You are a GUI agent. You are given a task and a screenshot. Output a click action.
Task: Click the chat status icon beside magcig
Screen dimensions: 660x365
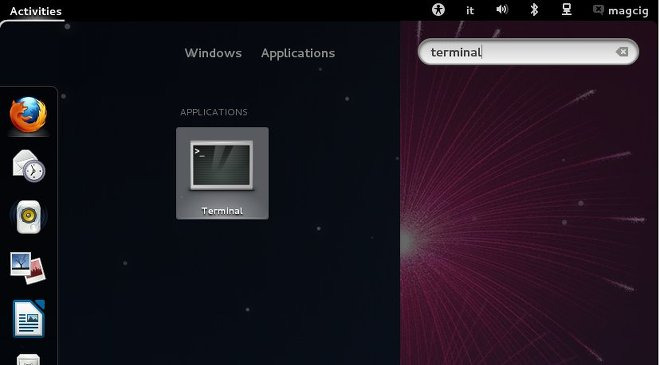[598, 10]
